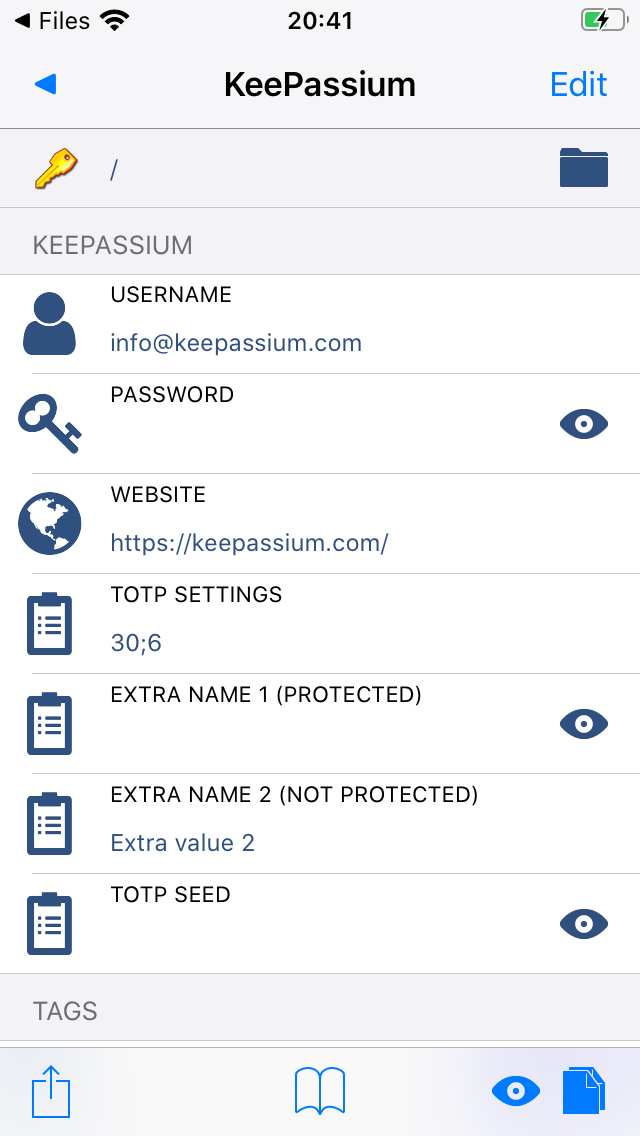Show the Extra Name 1 protected value
The height and width of the screenshot is (1136, 640).
click(583, 724)
